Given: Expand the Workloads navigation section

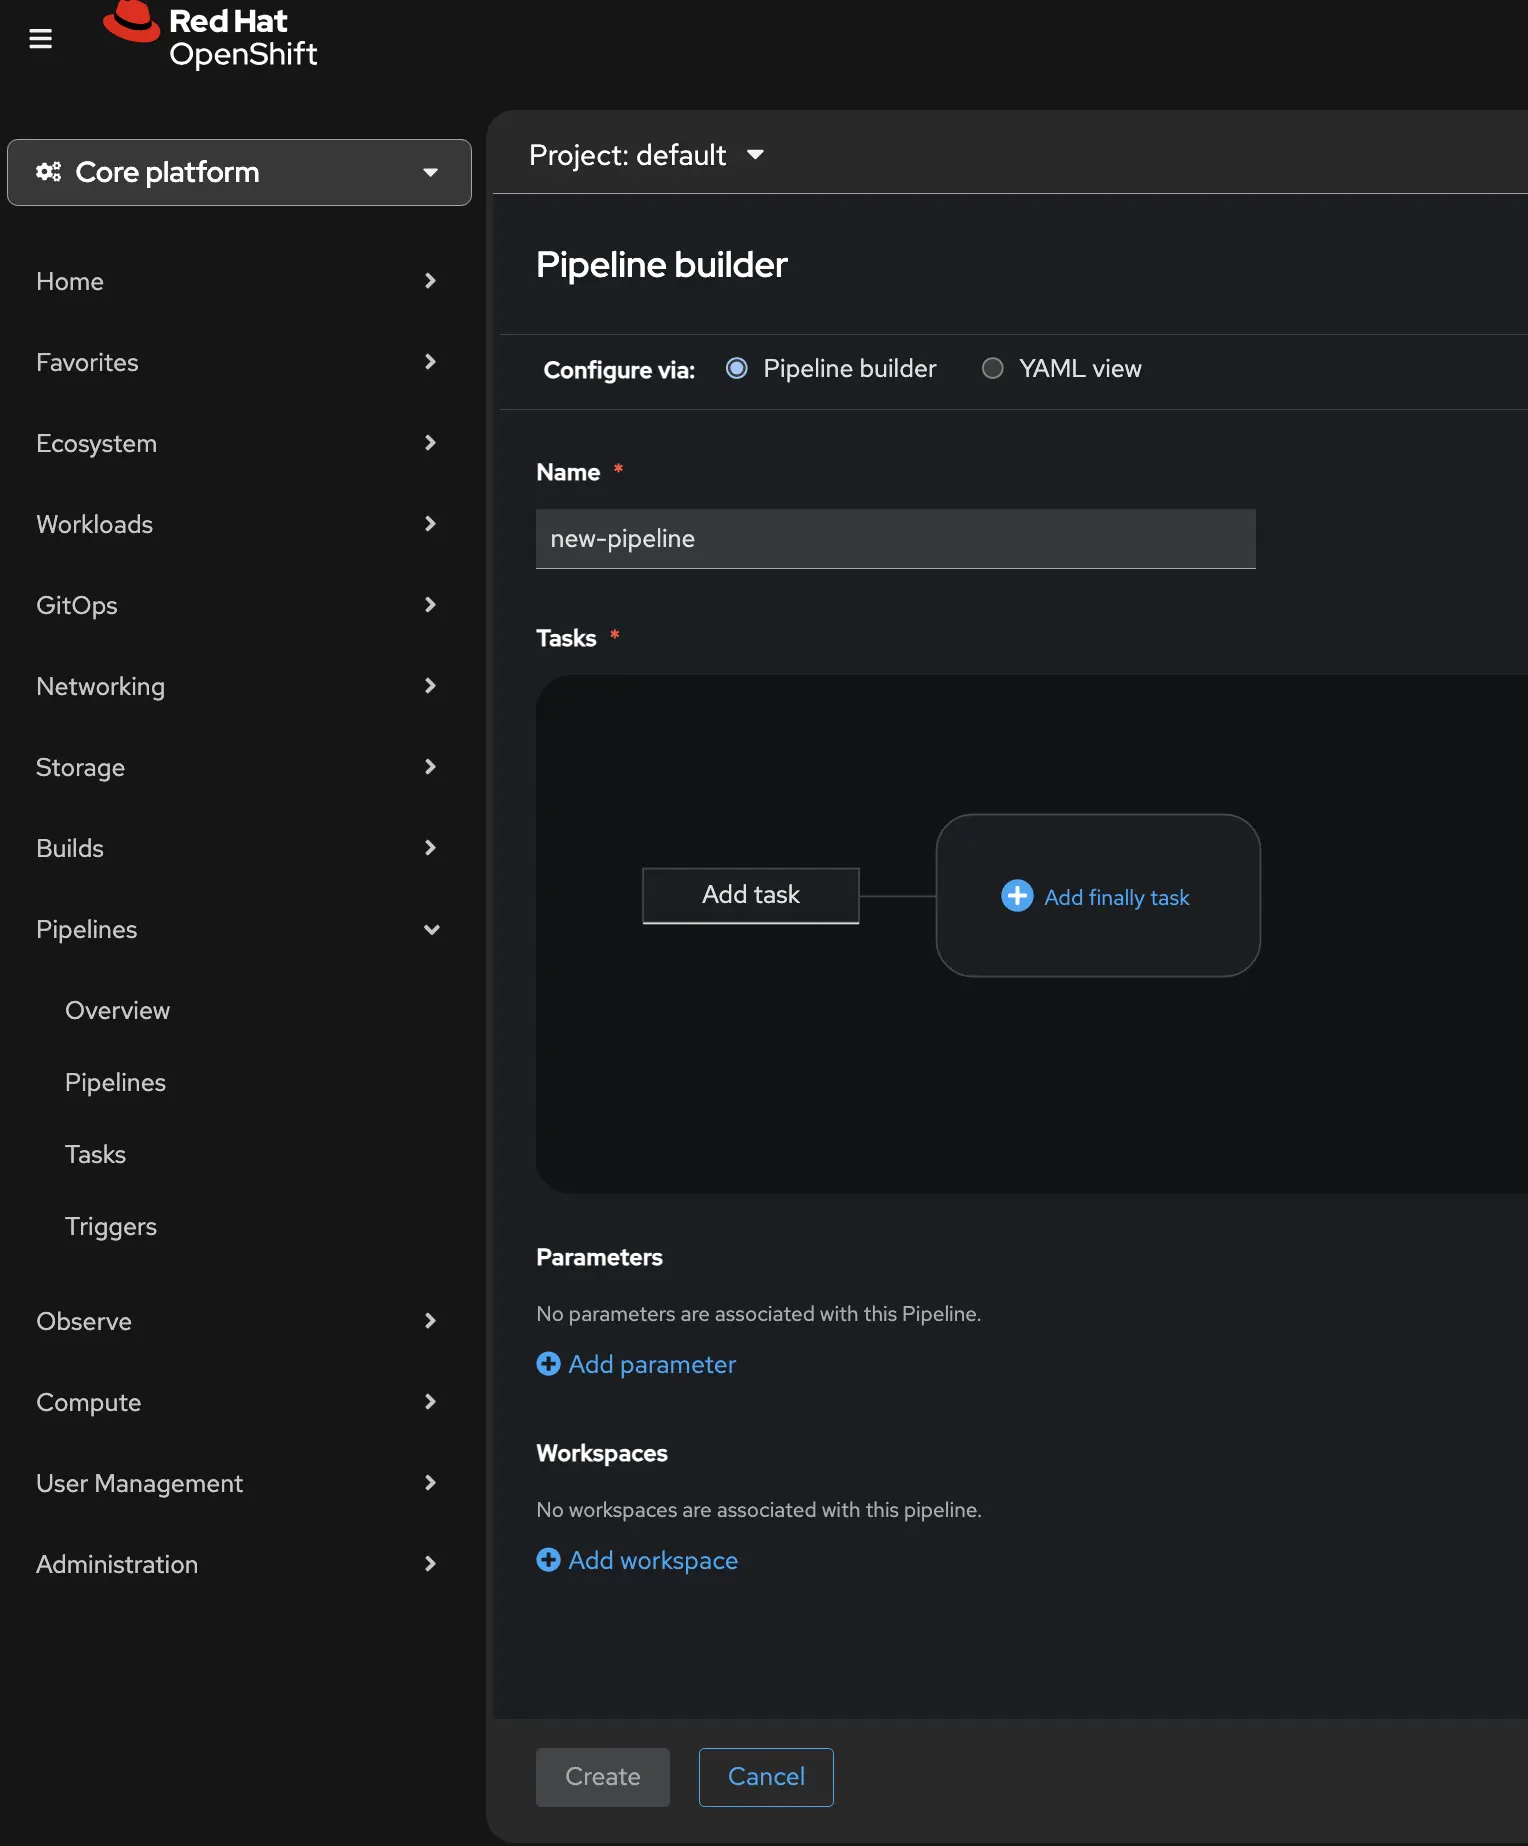Looking at the screenshot, I should pyautogui.click(x=238, y=524).
